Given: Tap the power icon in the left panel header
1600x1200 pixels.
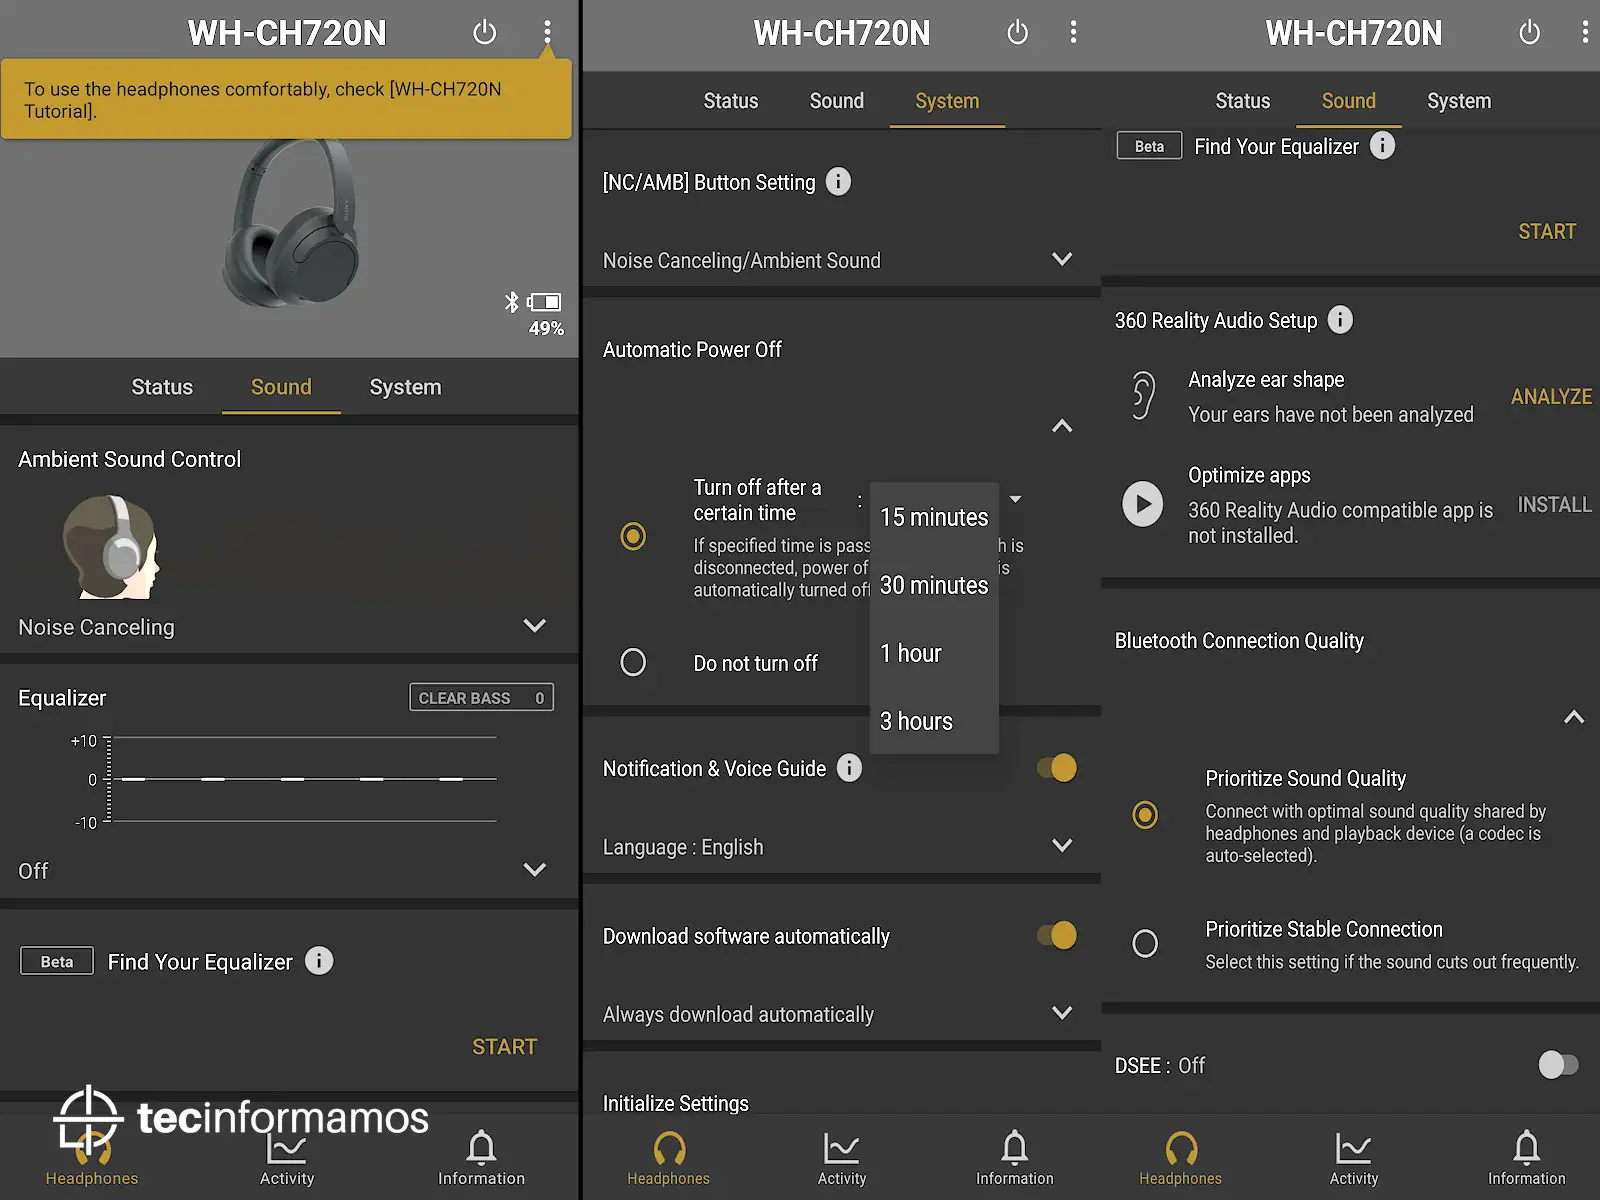Looking at the screenshot, I should tap(485, 32).
